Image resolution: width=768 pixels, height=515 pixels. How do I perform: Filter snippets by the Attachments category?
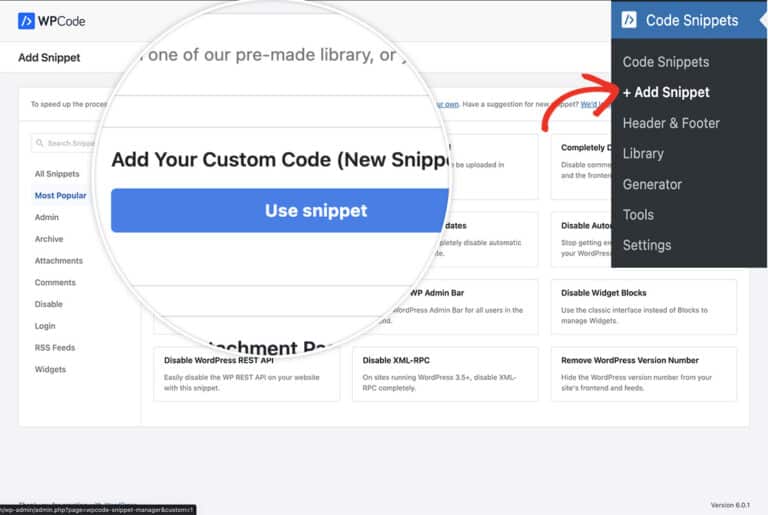tap(59, 261)
